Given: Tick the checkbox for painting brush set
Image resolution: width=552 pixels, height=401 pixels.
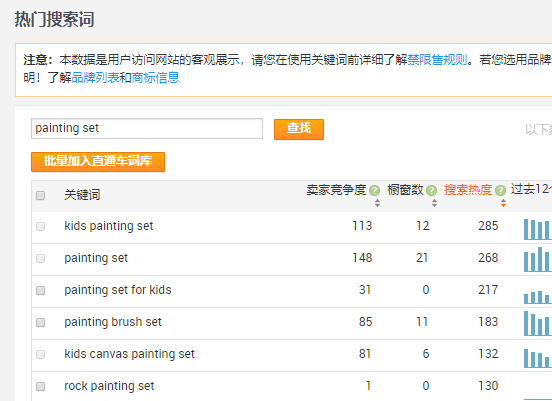Looking at the screenshot, I should (40, 322).
